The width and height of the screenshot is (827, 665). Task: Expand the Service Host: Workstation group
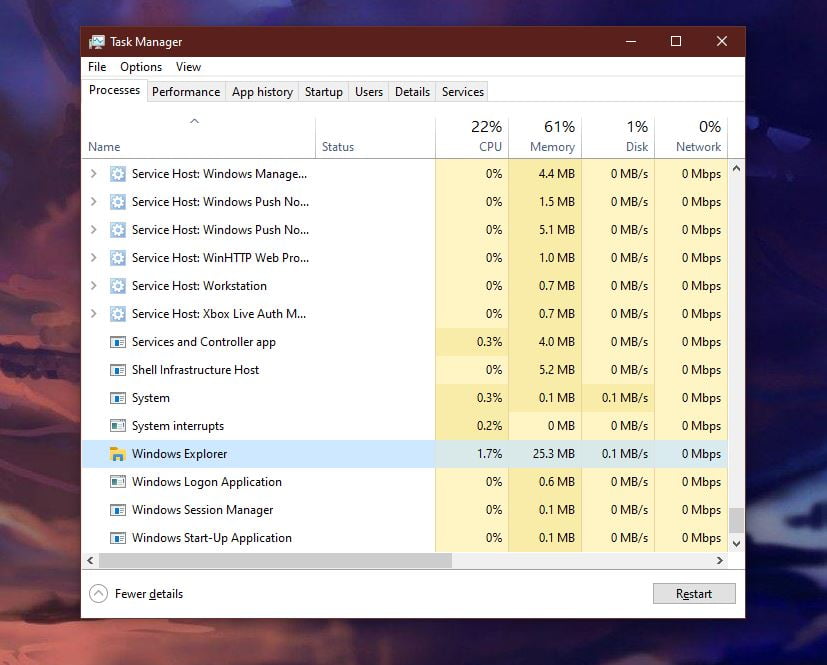pyautogui.click(x=93, y=285)
